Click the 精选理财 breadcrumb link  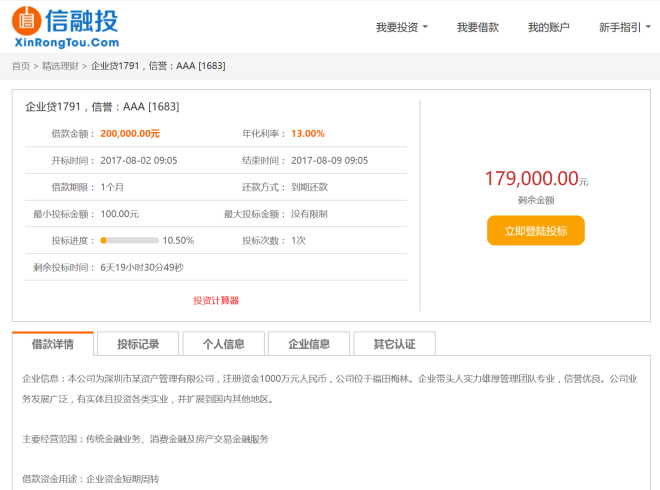click(x=60, y=66)
